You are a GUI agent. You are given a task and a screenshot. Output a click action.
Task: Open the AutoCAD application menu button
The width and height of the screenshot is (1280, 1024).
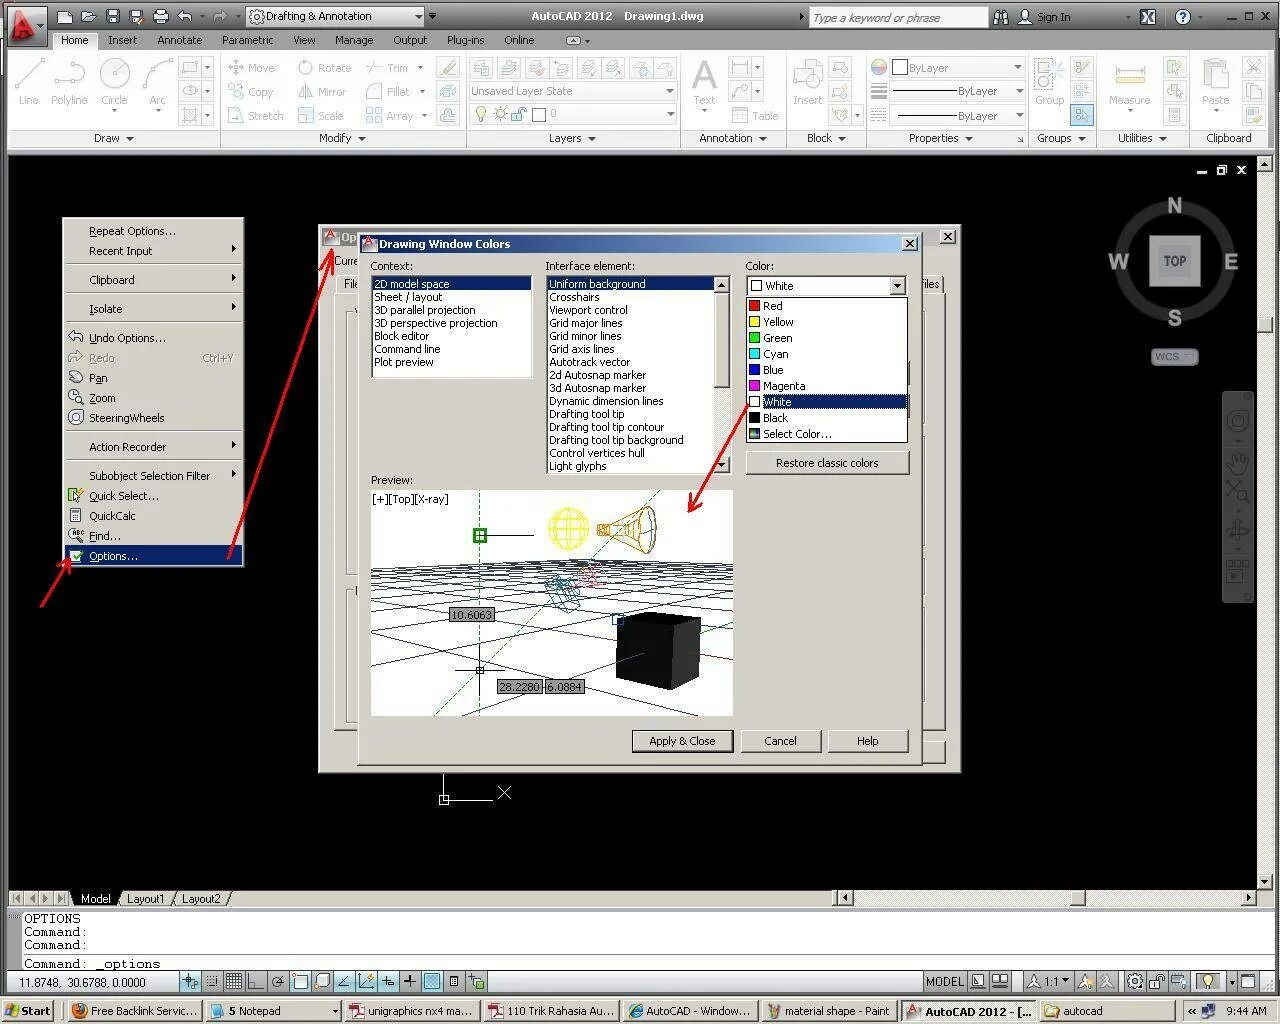click(27, 24)
